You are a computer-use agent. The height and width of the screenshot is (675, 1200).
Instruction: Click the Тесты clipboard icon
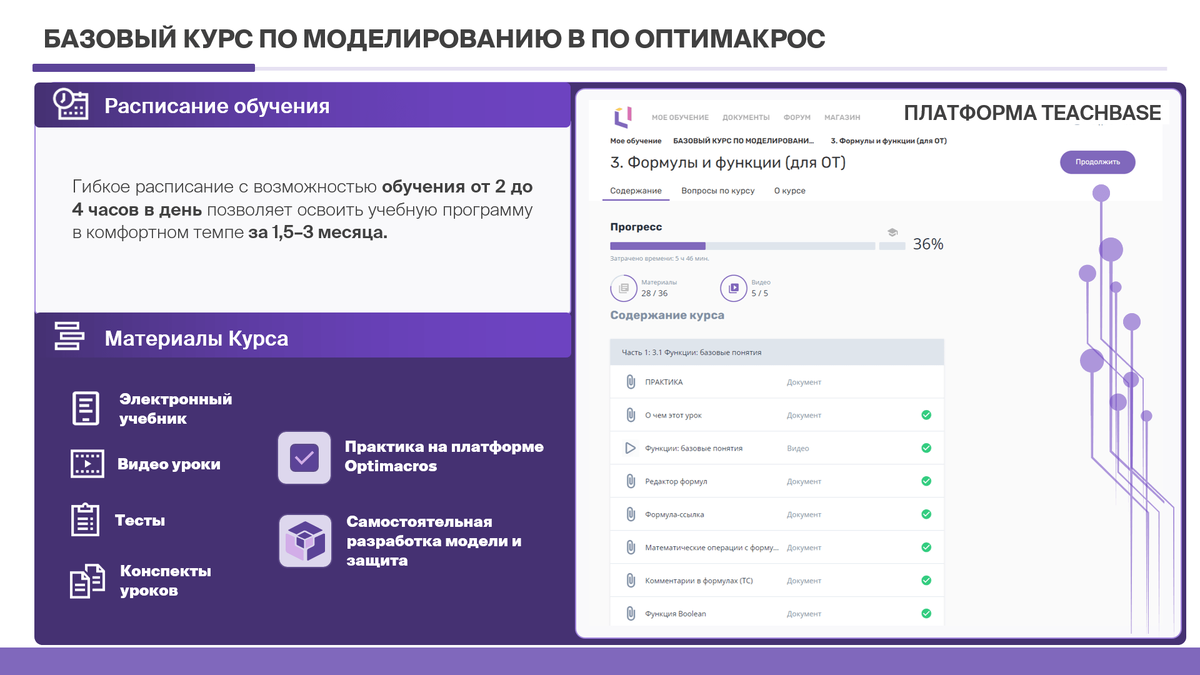pos(85,519)
